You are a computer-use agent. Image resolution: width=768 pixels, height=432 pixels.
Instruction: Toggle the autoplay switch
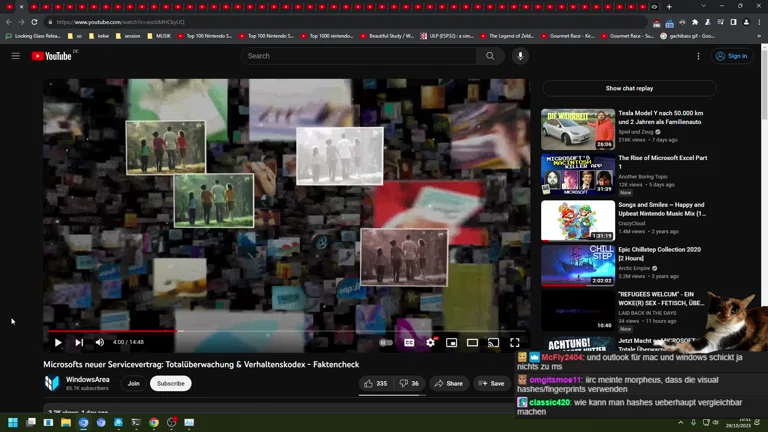(386, 343)
